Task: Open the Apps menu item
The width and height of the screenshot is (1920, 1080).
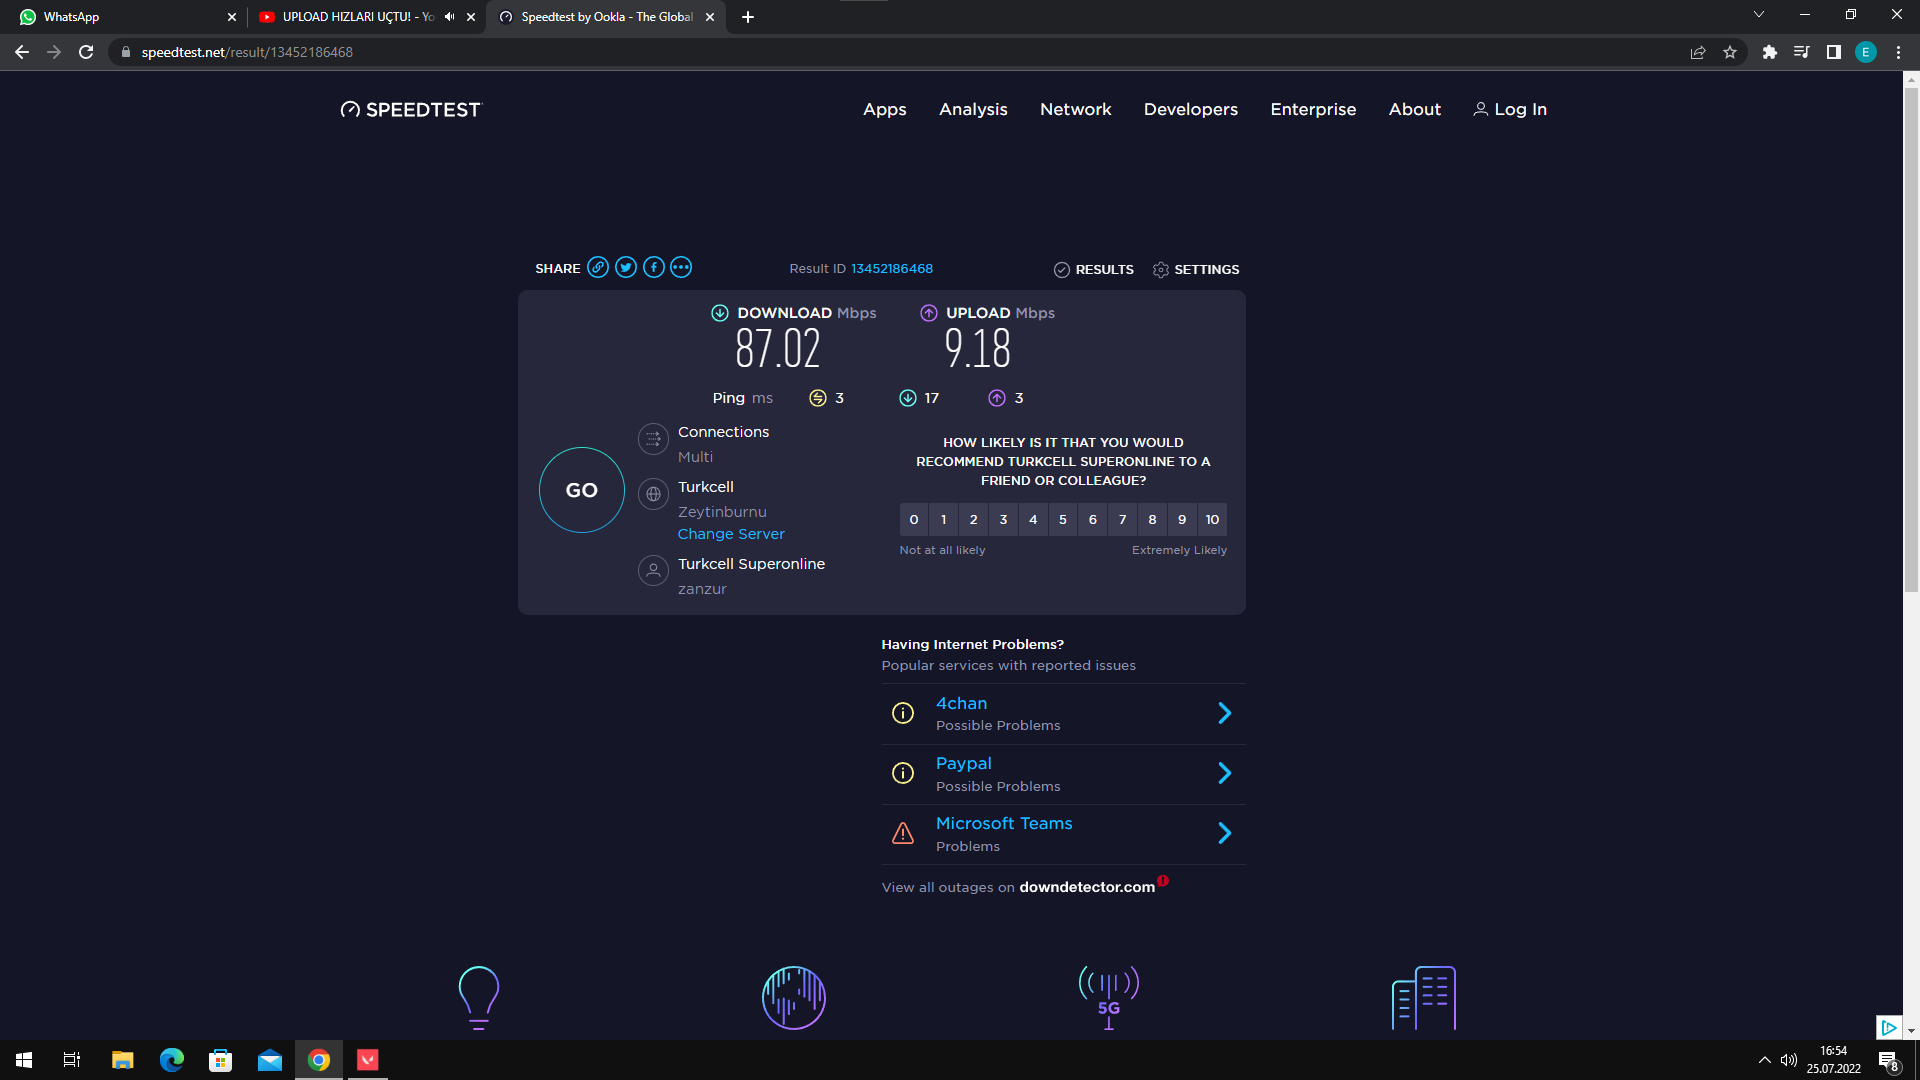Action: 885,110
